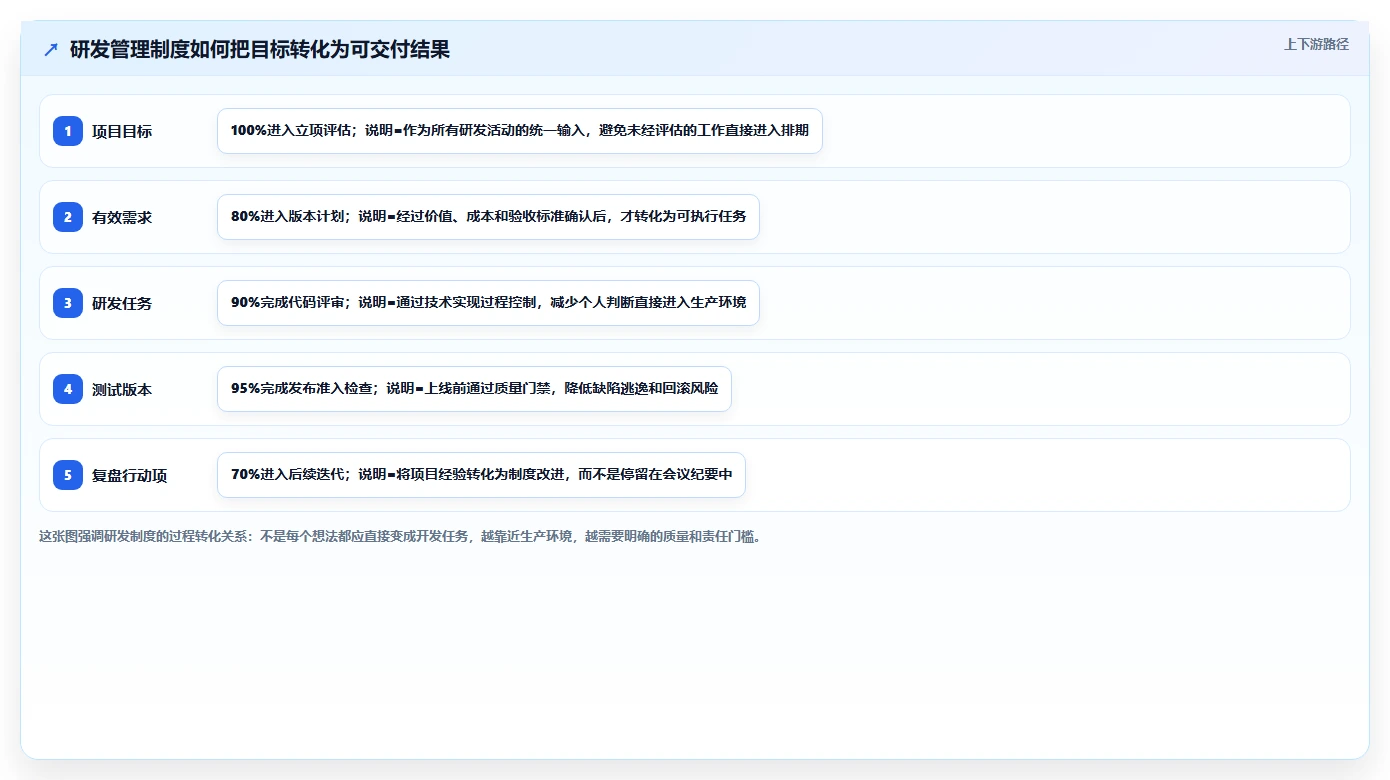The image size is (1390, 780).
Task: Click the 研发任务 label
Action: click(122, 303)
